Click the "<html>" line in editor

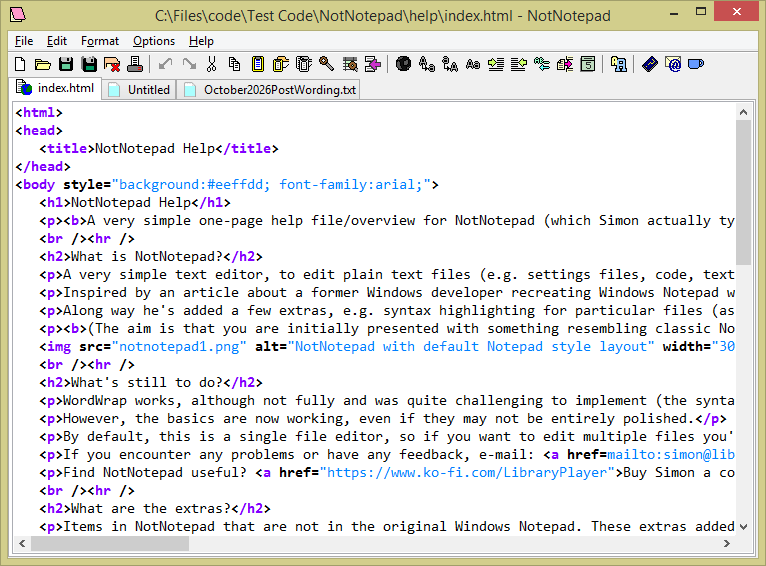coord(39,113)
